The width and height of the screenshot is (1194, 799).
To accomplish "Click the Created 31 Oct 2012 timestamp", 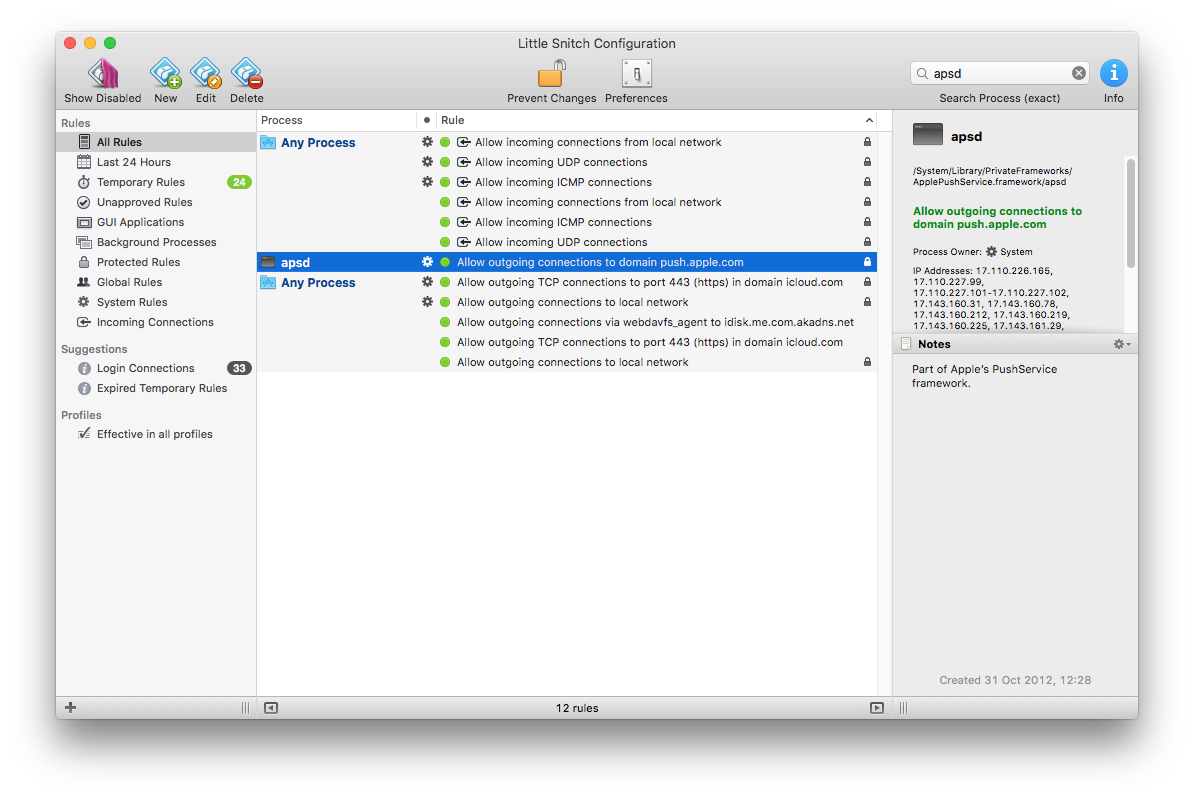I will coord(1015,680).
